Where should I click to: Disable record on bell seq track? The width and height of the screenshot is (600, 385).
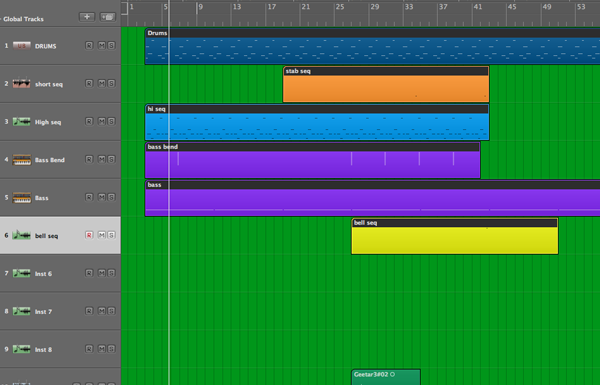[x=89, y=235]
